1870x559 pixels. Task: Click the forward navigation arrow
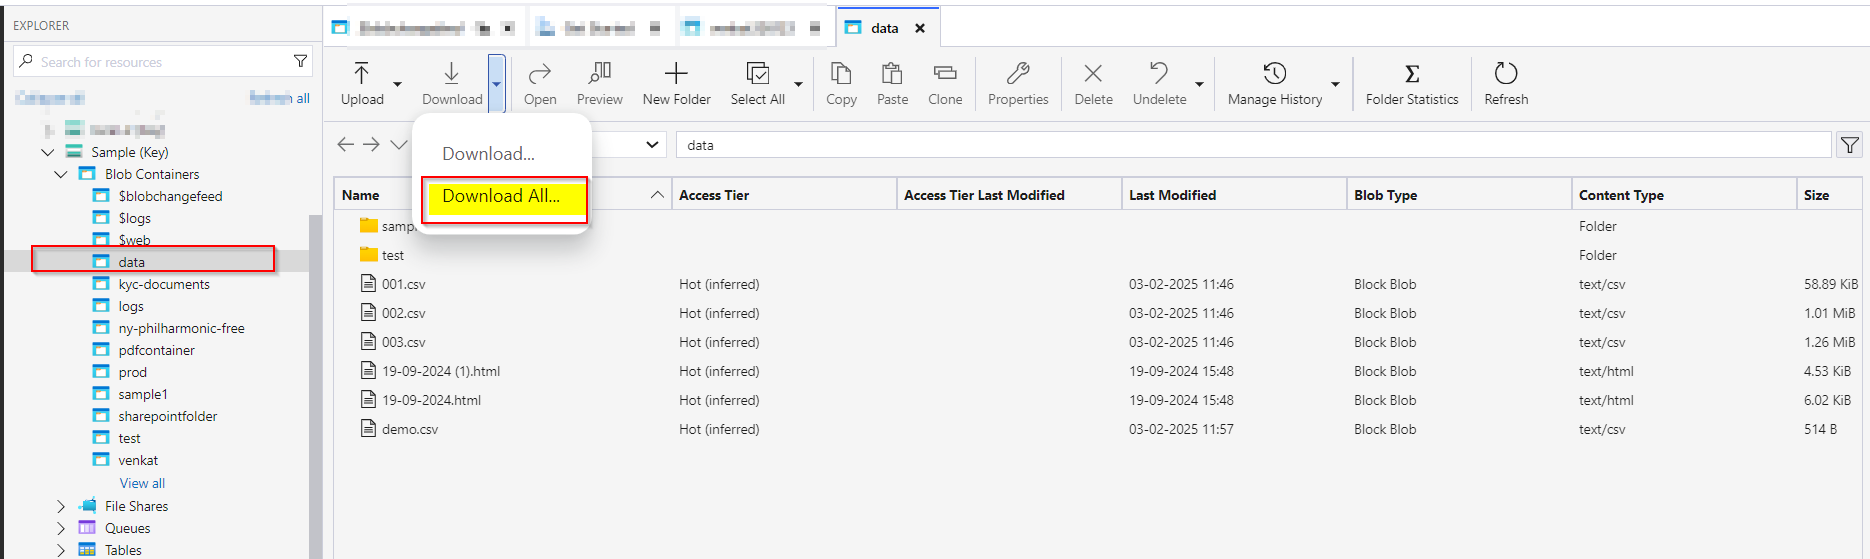[371, 144]
